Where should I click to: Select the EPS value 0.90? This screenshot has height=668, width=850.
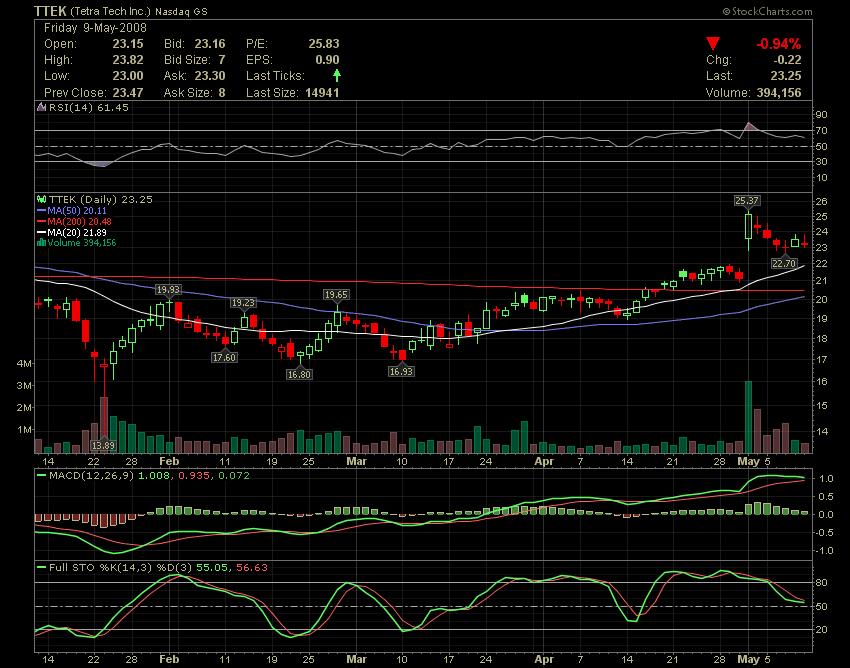pos(327,60)
